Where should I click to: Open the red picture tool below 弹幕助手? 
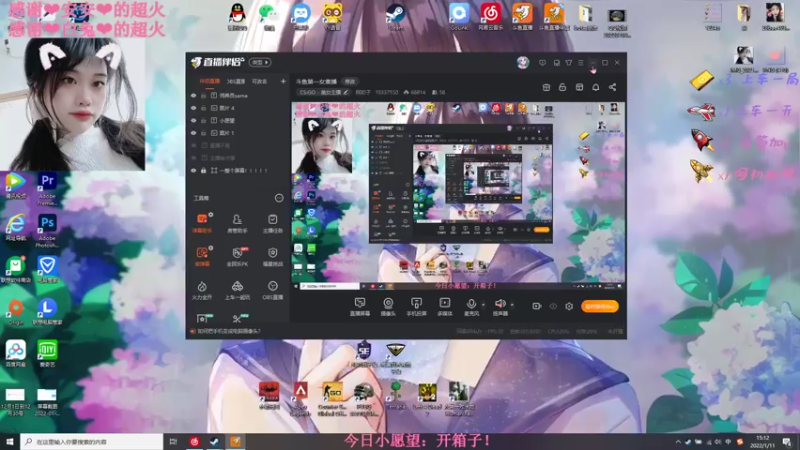pyautogui.click(x=203, y=256)
